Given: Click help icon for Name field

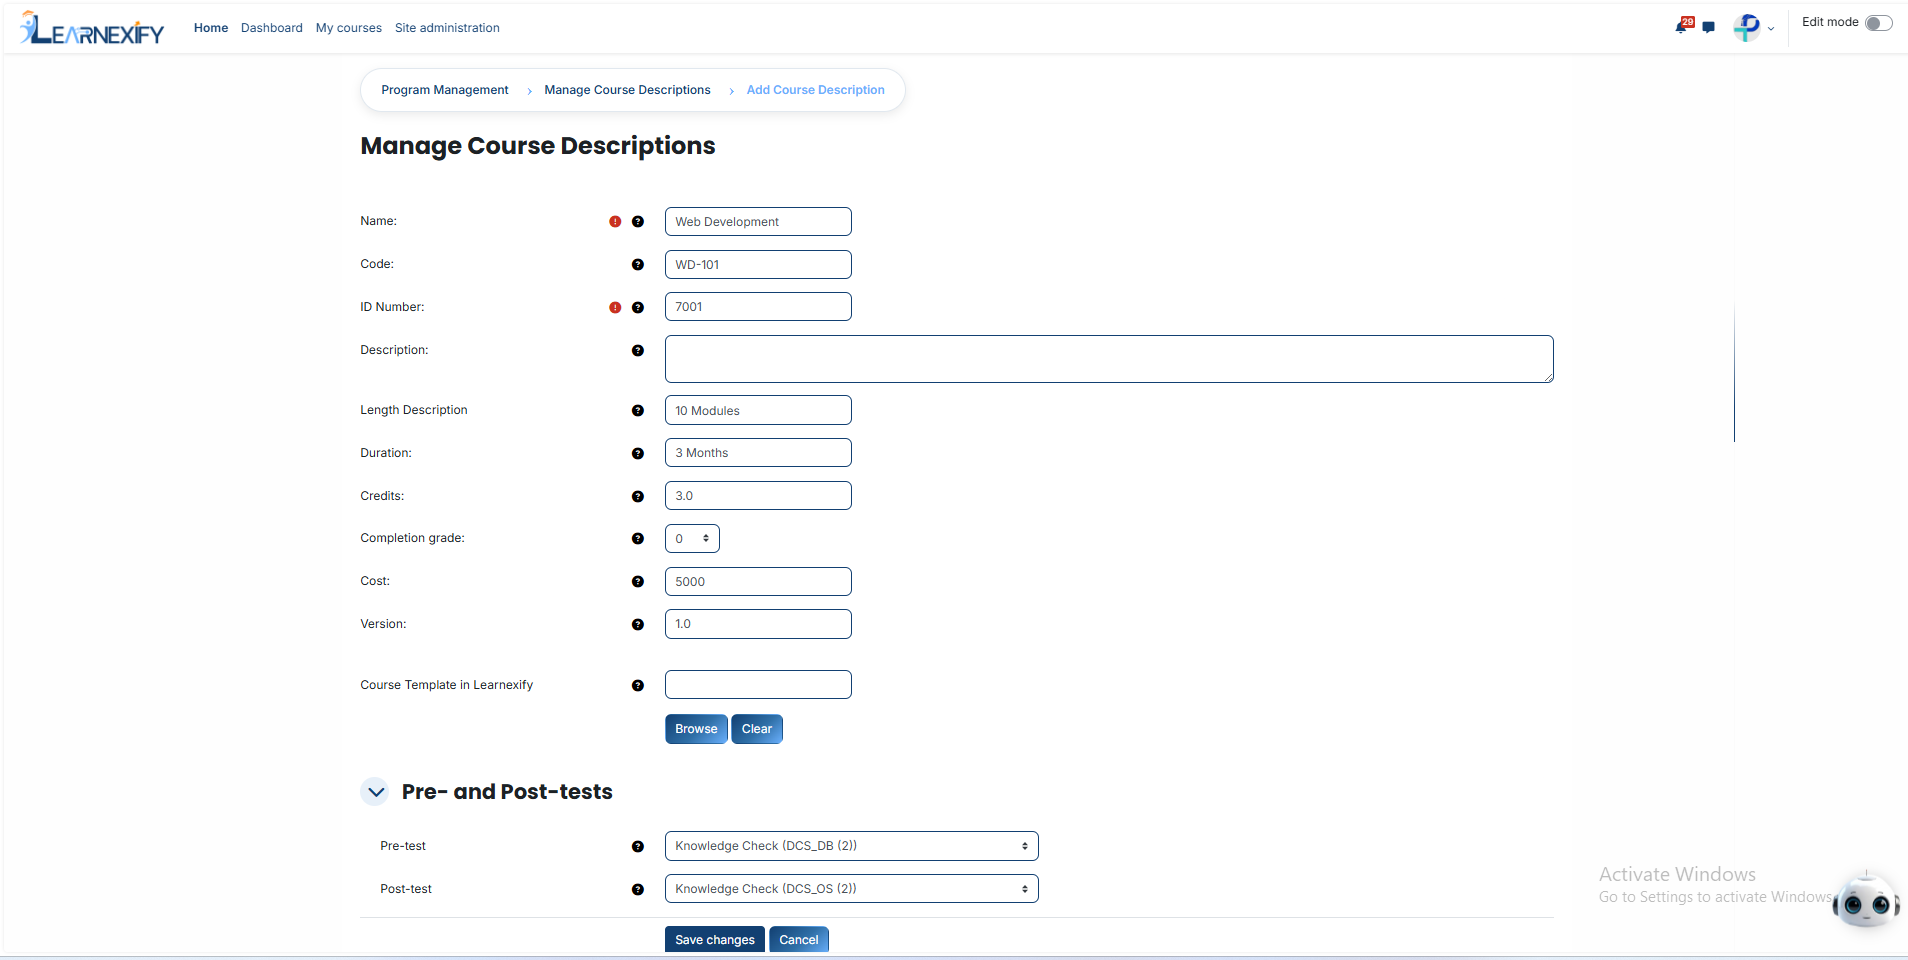Looking at the screenshot, I should point(638,222).
